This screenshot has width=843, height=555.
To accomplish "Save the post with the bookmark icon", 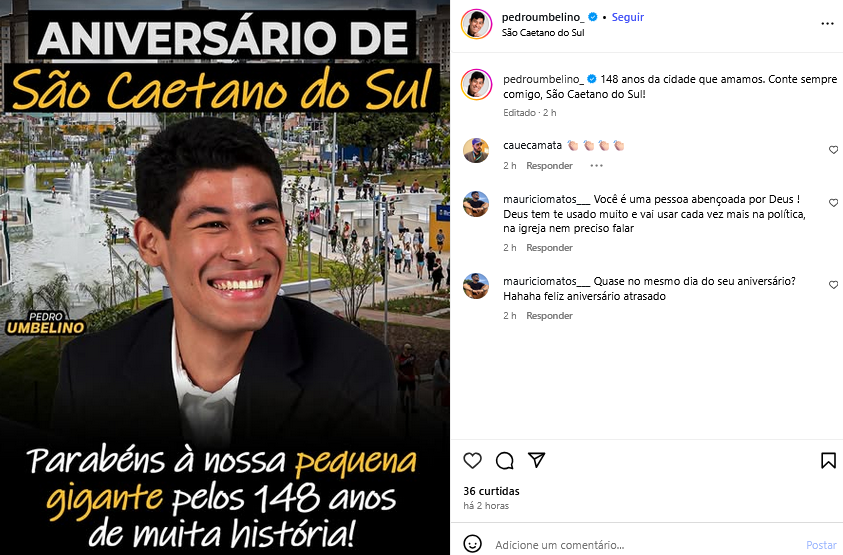I will 828,460.
